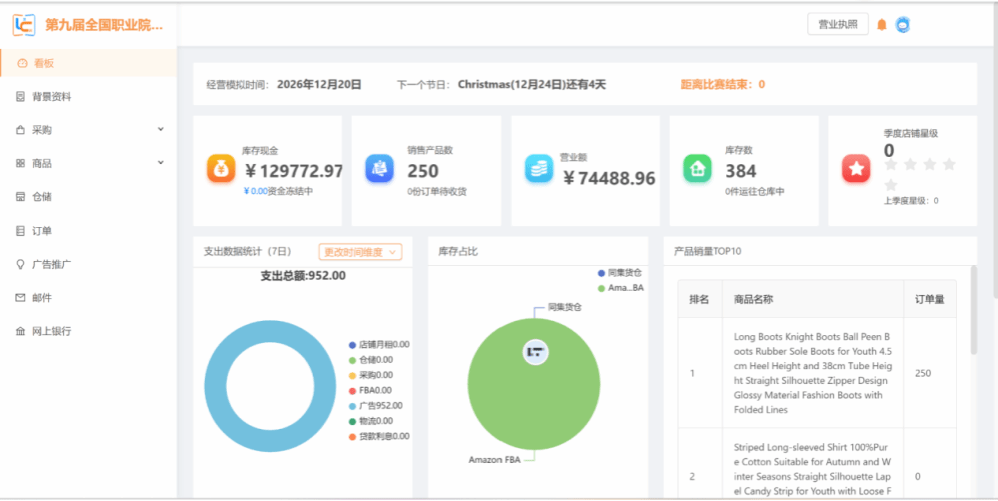
Task: Open 仓储 in the sidebar
Action: 88,197
